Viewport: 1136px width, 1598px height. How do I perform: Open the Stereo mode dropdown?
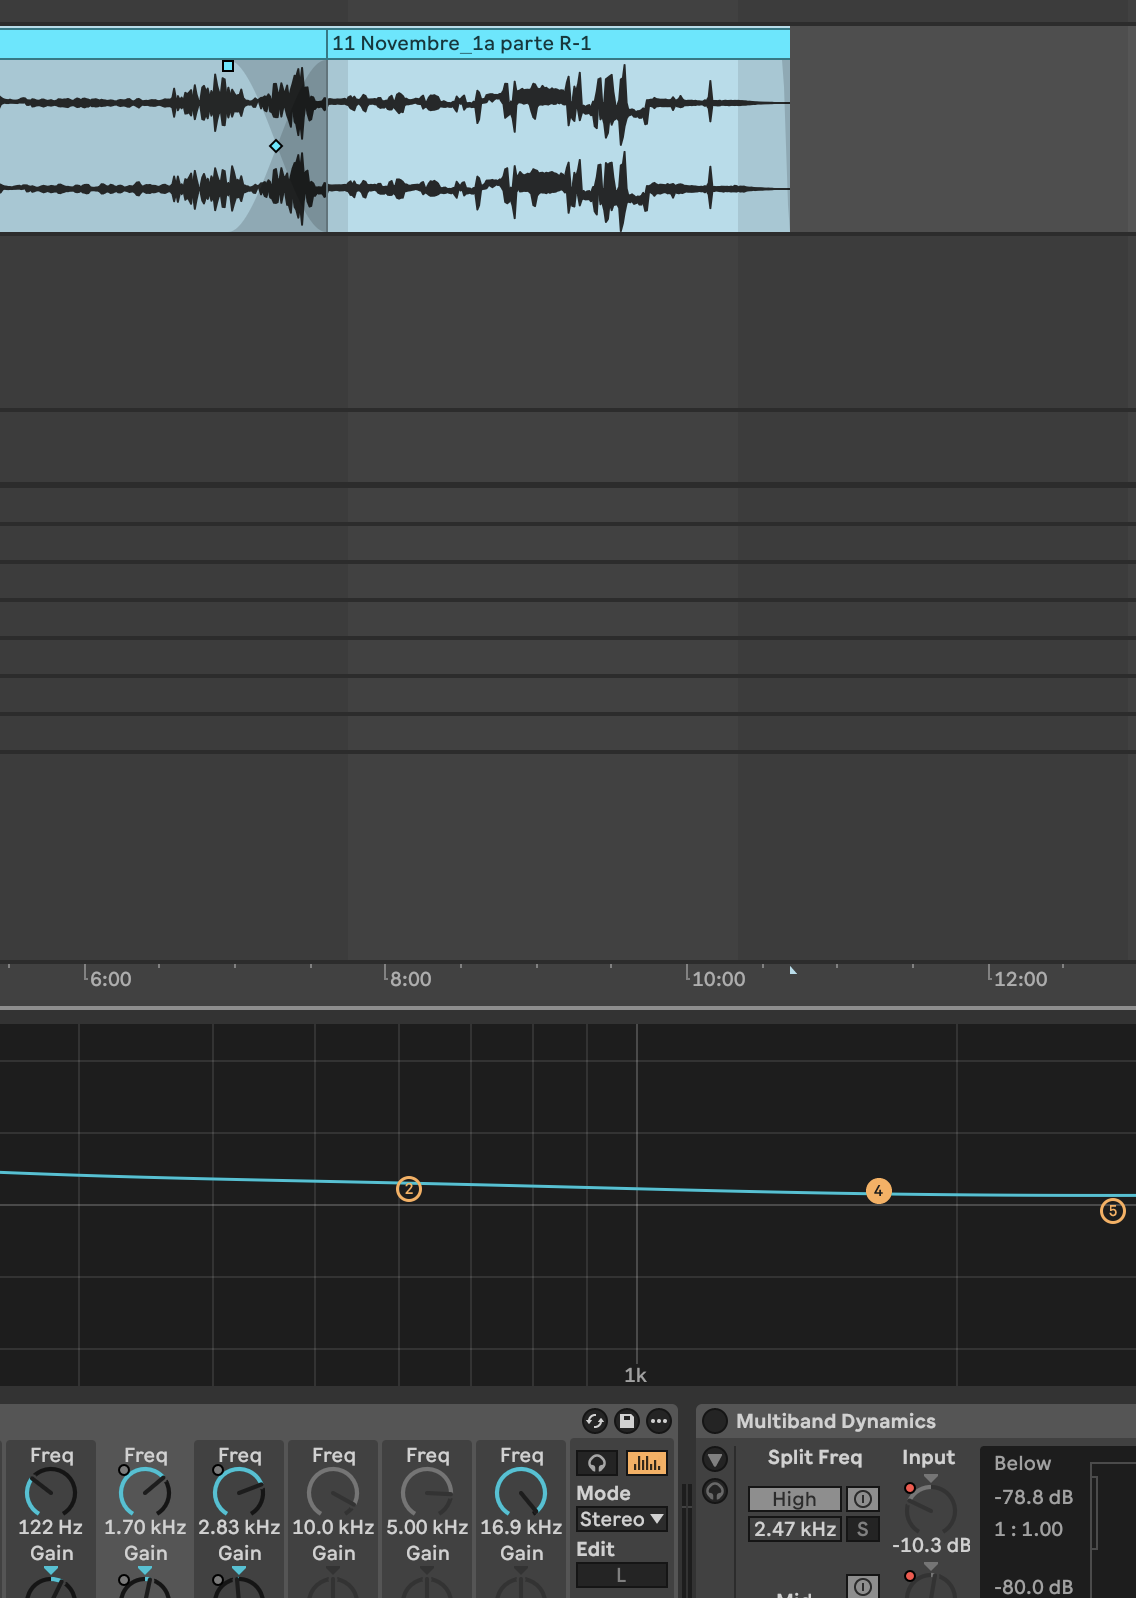coord(621,1519)
